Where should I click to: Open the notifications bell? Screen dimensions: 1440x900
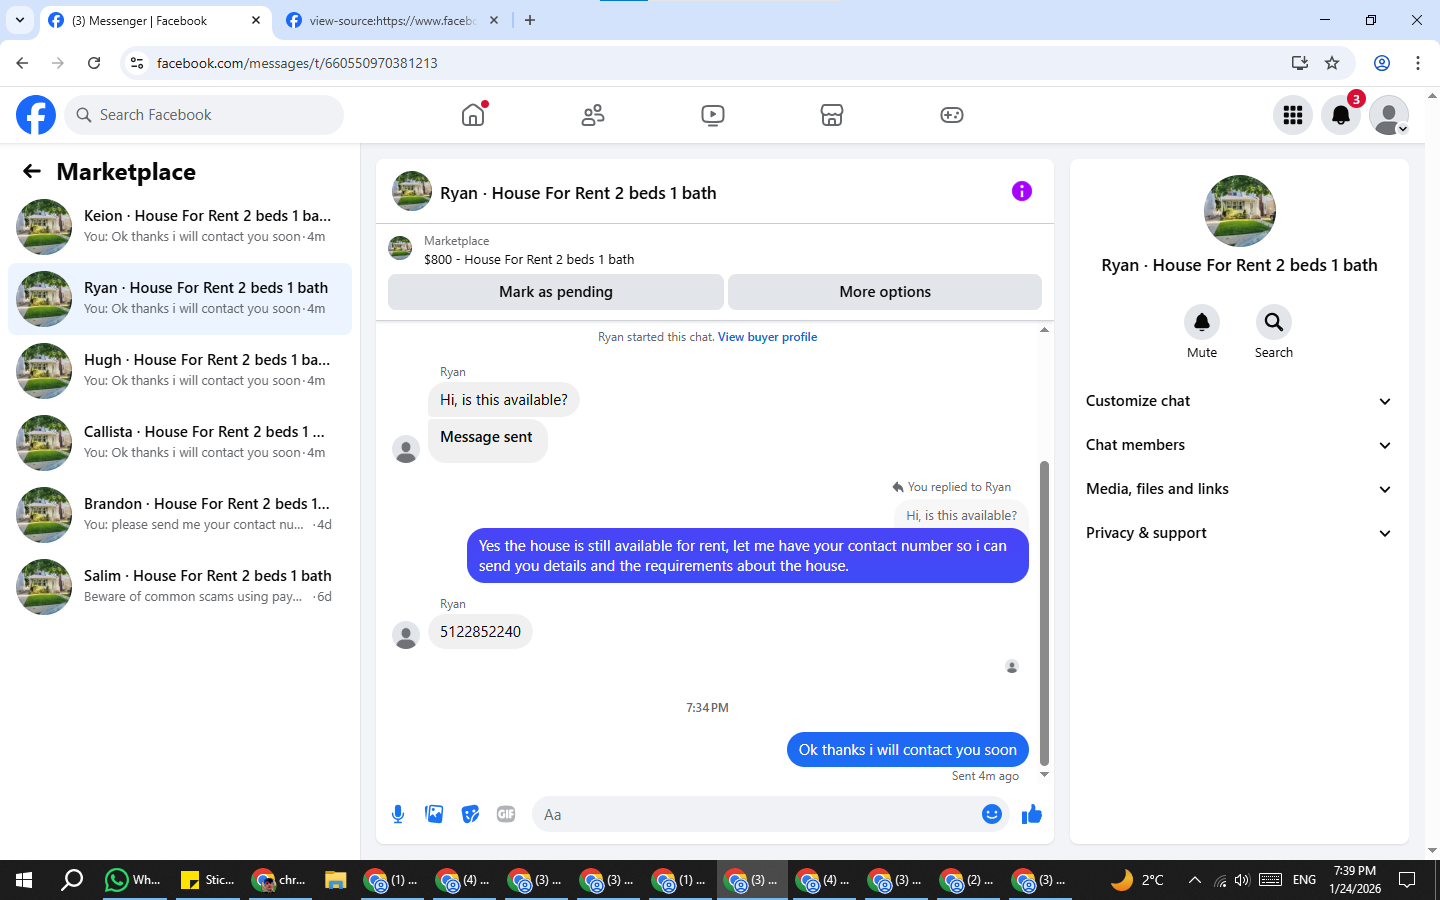(x=1341, y=115)
